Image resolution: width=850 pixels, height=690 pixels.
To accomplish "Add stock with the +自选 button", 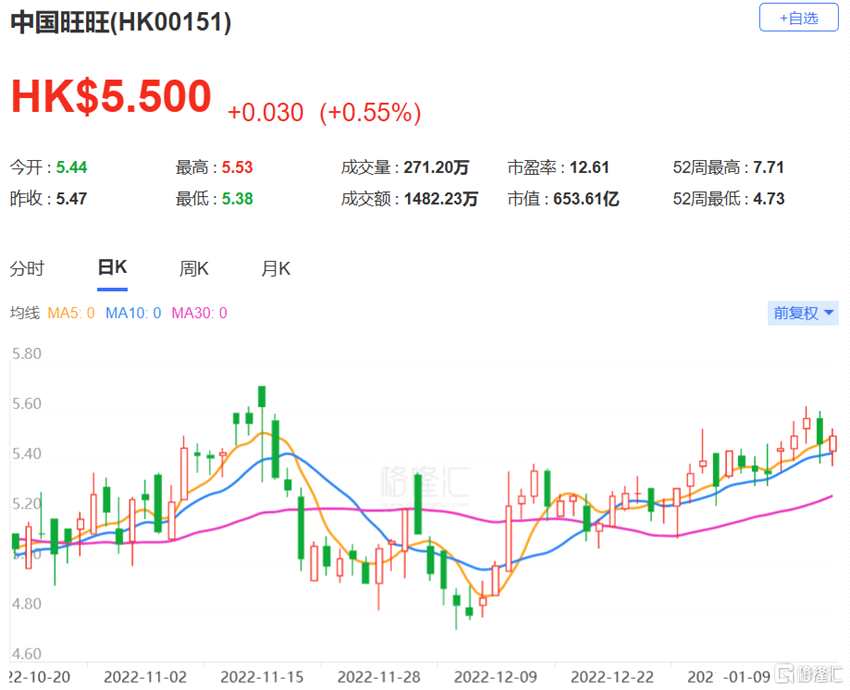I will [x=799, y=18].
